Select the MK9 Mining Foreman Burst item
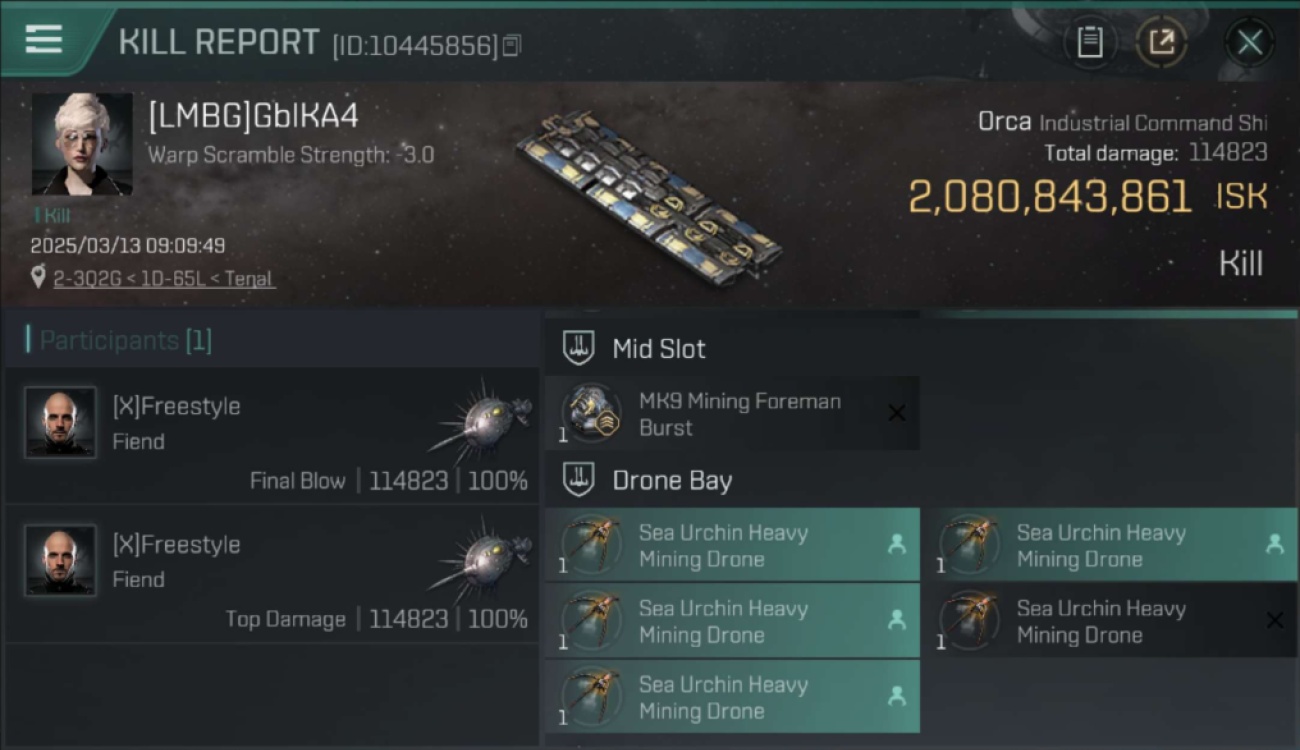Viewport: 1300px width, 750px height. [738, 414]
